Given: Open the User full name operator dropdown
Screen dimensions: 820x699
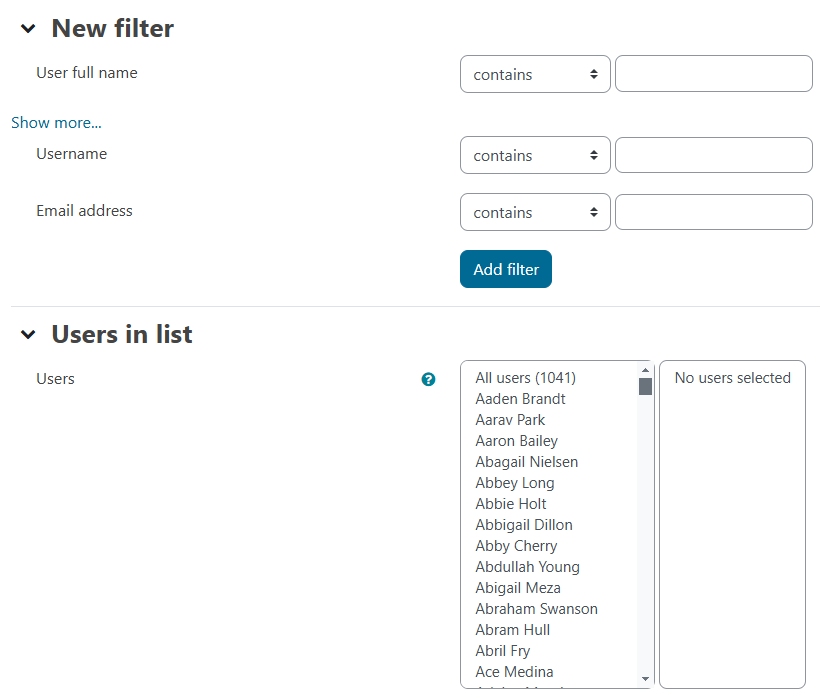Looking at the screenshot, I should tap(535, 74).
